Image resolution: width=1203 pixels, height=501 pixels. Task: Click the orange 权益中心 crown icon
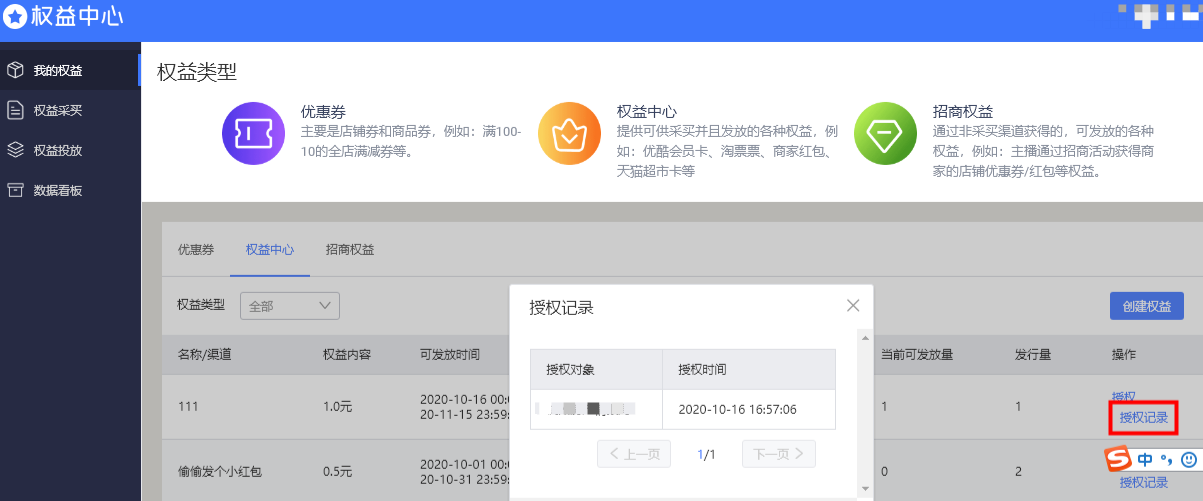(x=569, y=133)
